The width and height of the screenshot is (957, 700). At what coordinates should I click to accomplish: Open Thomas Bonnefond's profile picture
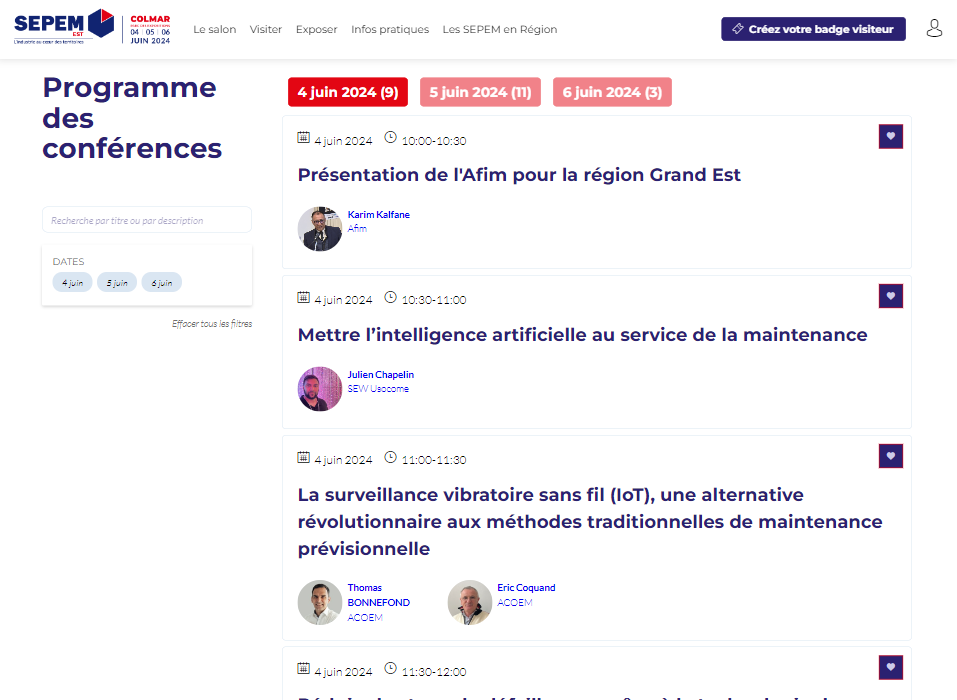[x=320, y=603]
